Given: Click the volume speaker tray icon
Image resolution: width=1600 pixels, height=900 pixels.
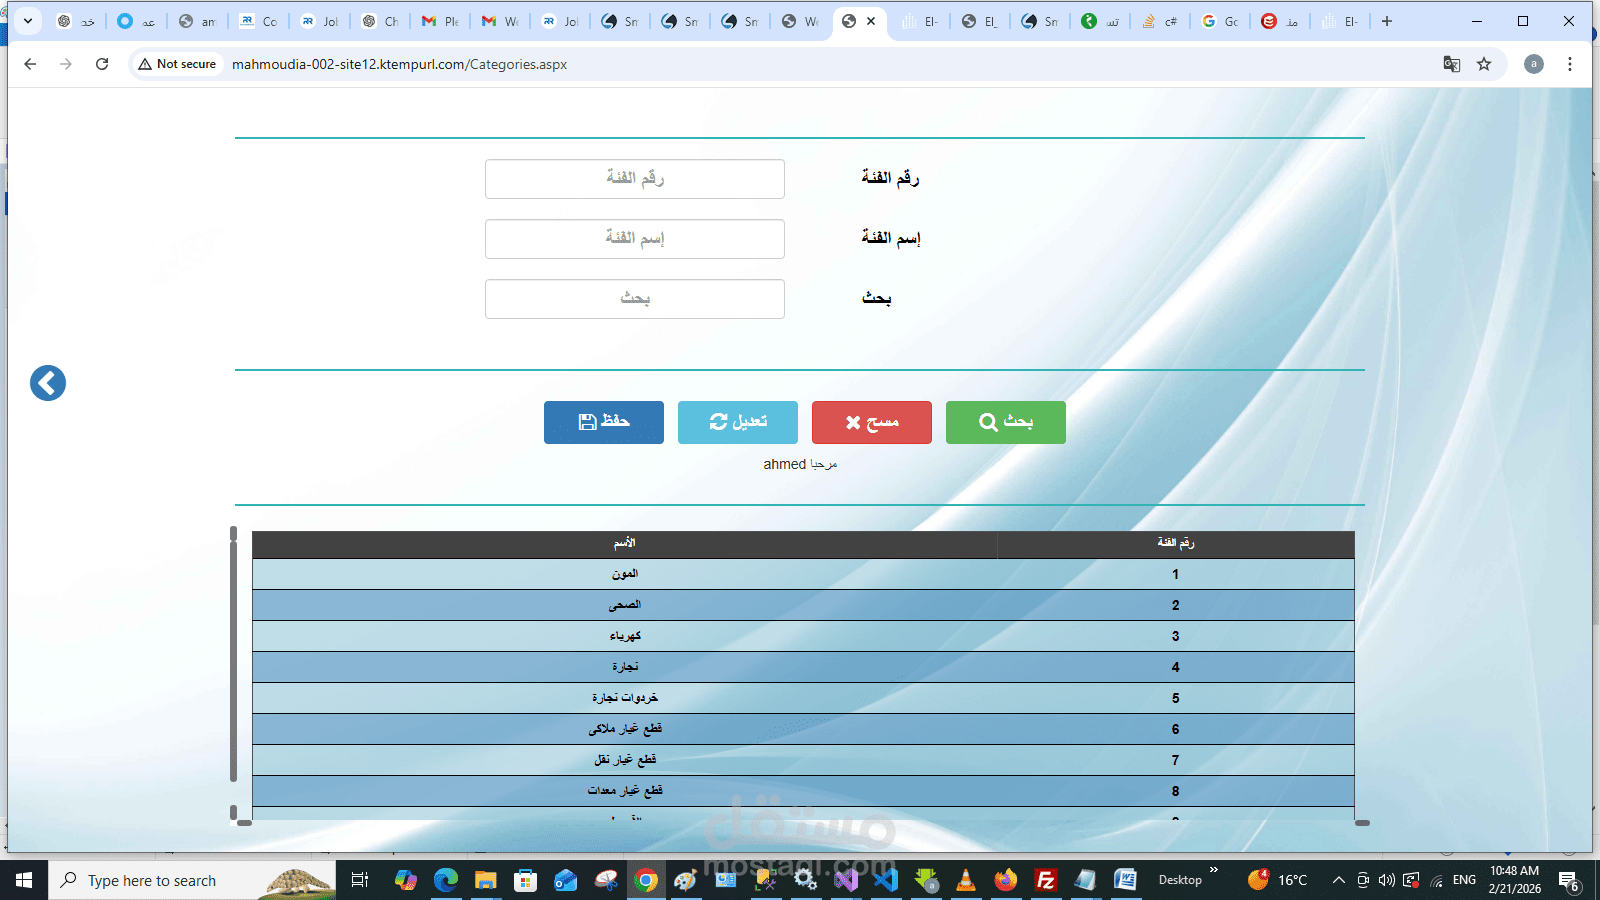Looking at the screenshot, I should 1386,880.
